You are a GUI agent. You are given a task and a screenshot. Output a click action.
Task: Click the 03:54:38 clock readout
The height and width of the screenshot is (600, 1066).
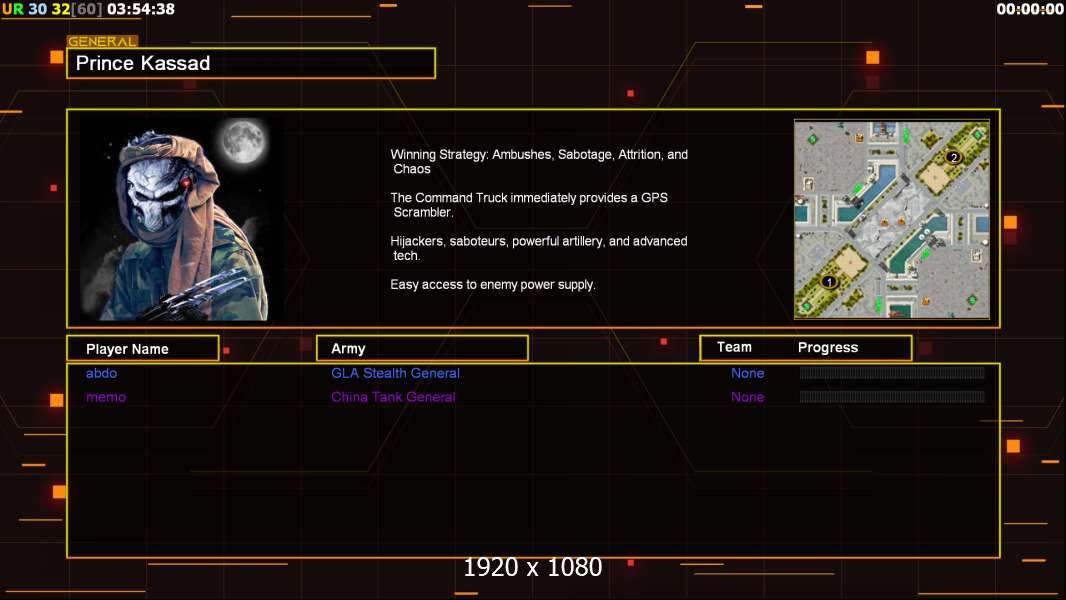pyautogui.click(x=141, y=9)
